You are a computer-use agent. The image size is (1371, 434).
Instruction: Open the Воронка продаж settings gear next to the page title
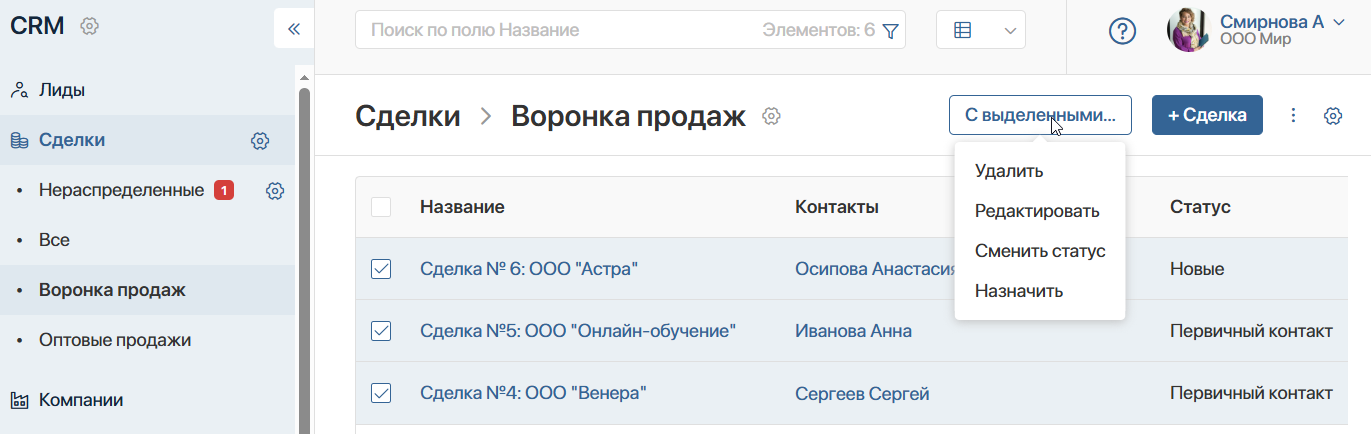click(771, 116)
